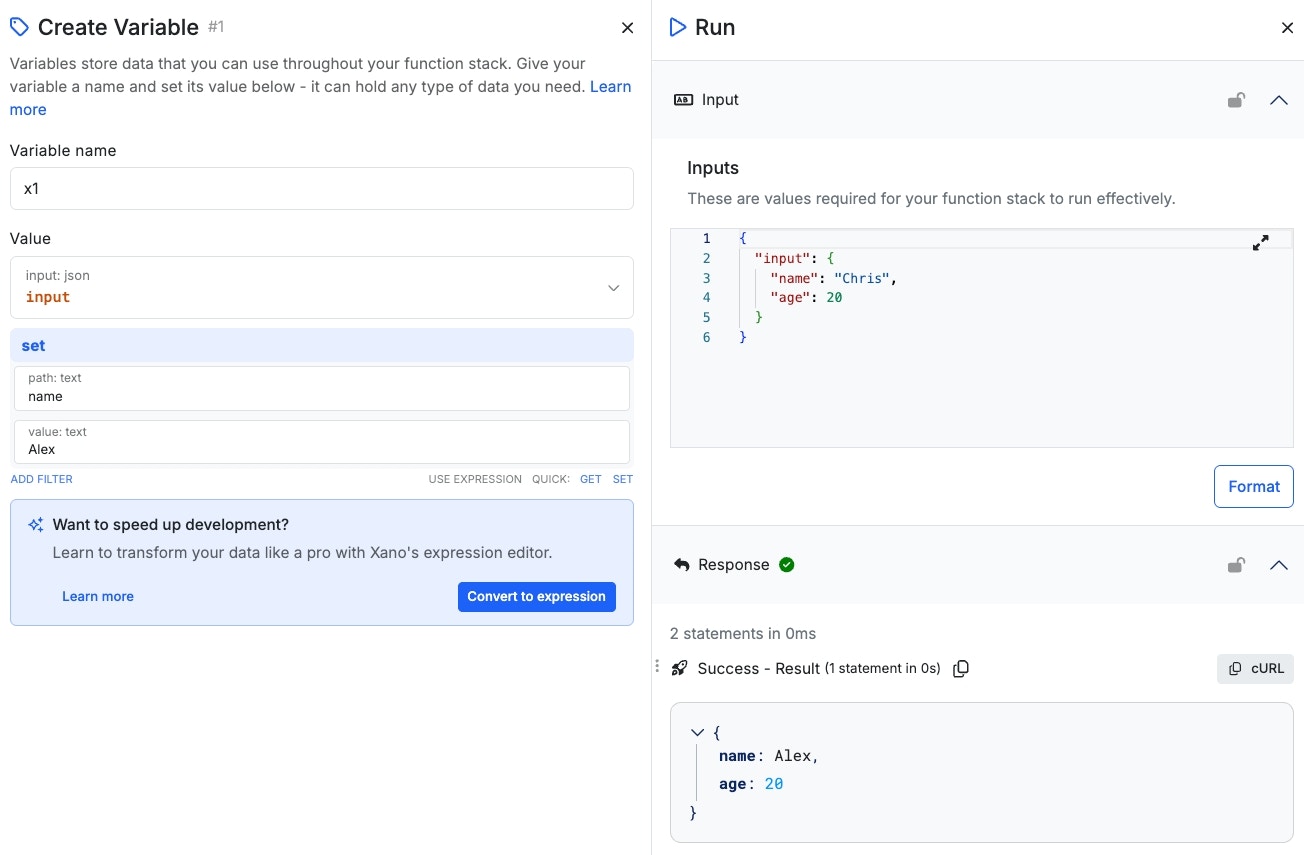Viewport: 1304px width, 855px height.
Task: Click the drag handle dots beside Success result
Action: tap(657, 666)
